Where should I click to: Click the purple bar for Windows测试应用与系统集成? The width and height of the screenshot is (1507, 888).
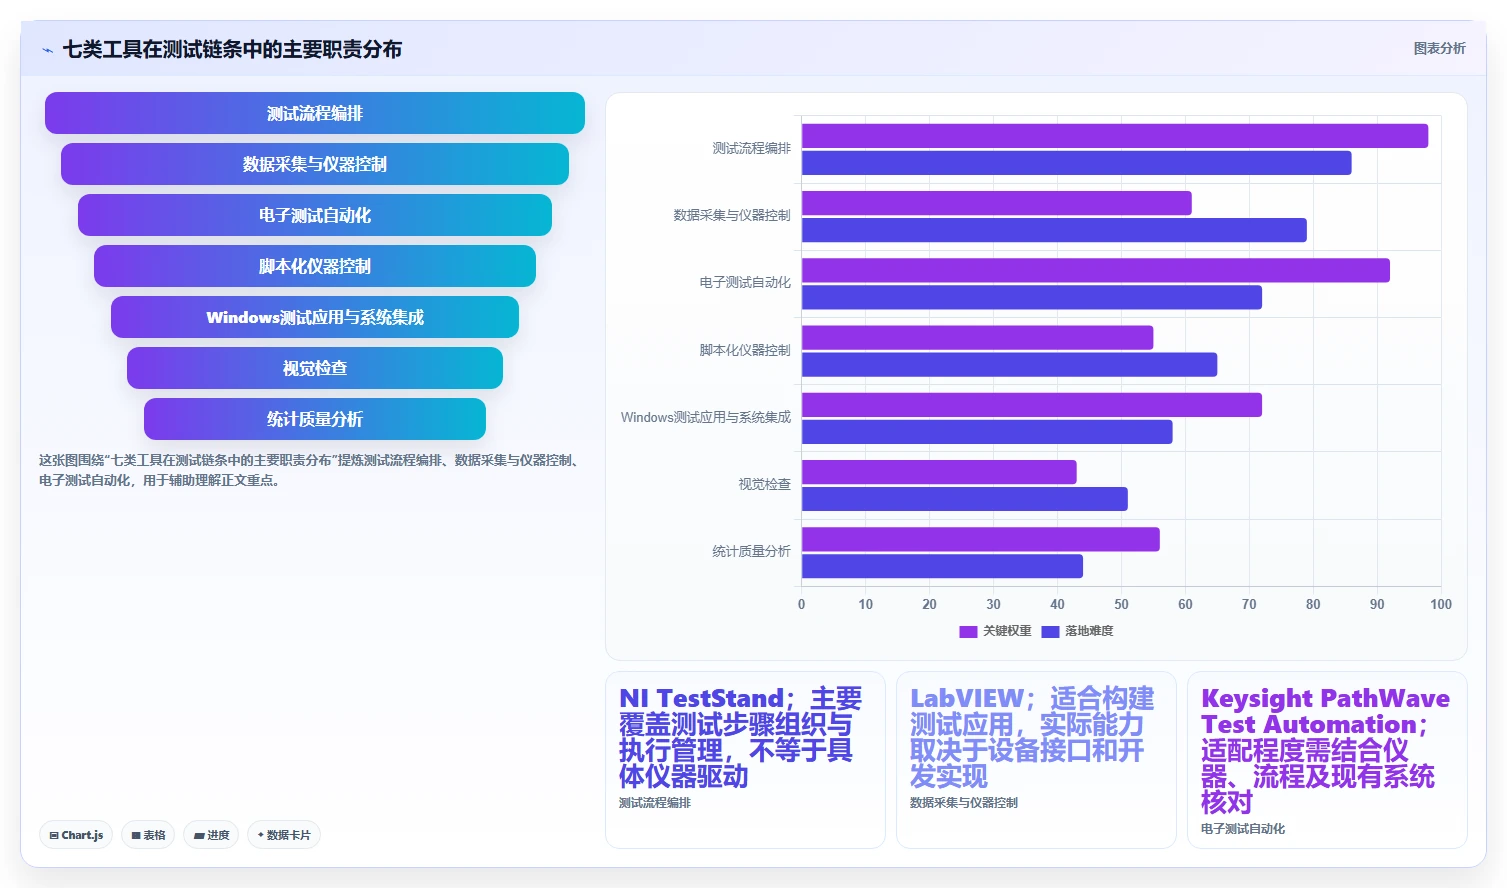pyautogui.click(x=1032, y=405)
